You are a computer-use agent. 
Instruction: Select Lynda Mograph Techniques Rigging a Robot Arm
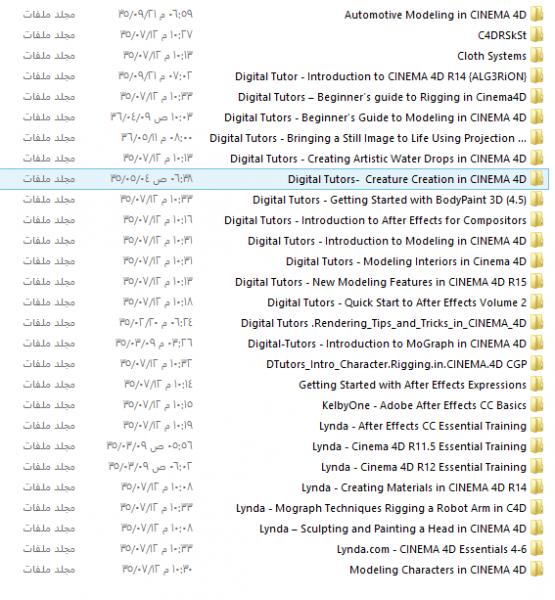[x=381, y=508]
